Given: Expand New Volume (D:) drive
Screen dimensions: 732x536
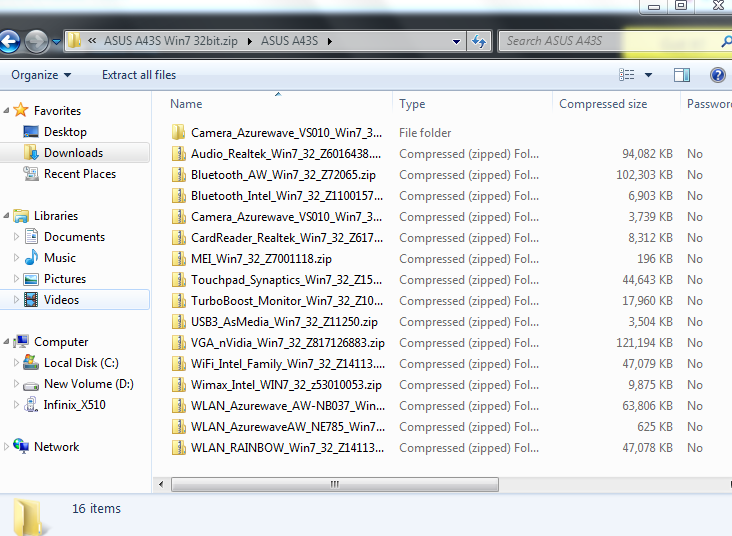Looking at the screenshot, I should (16, 384).
